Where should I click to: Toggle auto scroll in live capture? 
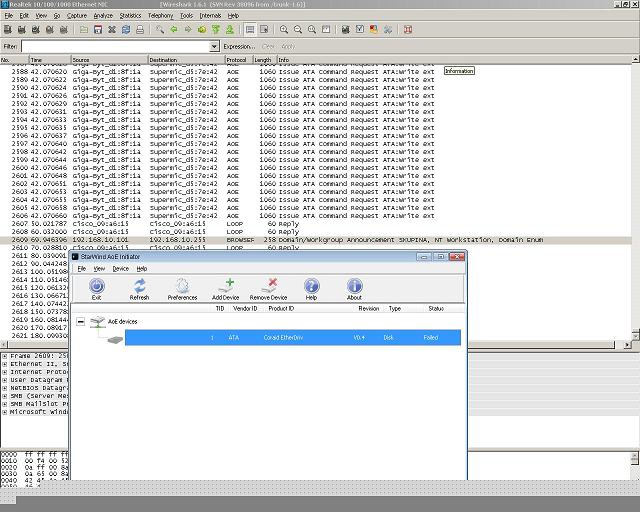click(264, 29)
